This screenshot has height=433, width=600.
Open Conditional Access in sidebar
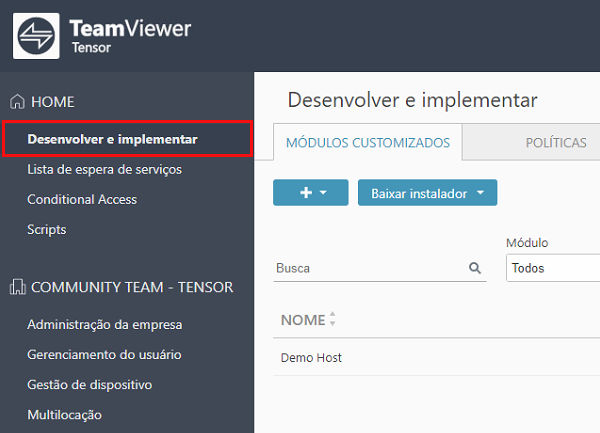[x=82, y=199]
